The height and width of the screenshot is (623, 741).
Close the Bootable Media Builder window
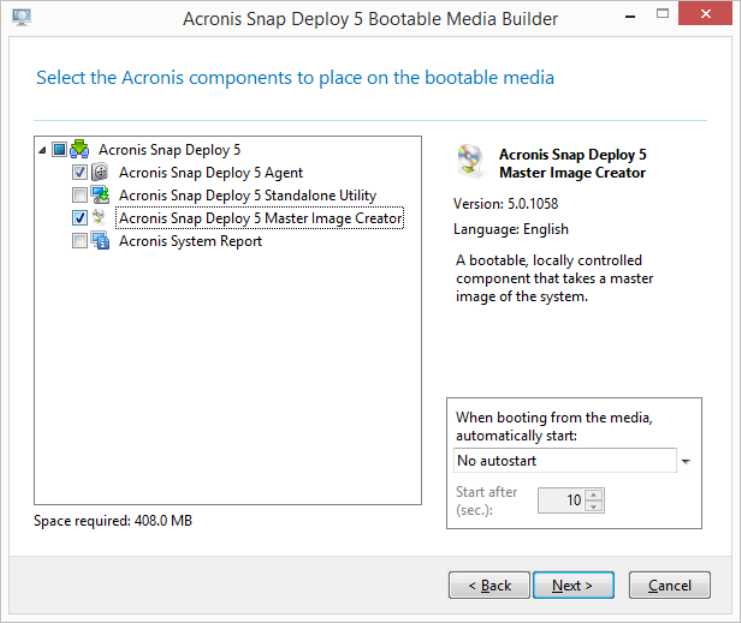click(705, 14)
